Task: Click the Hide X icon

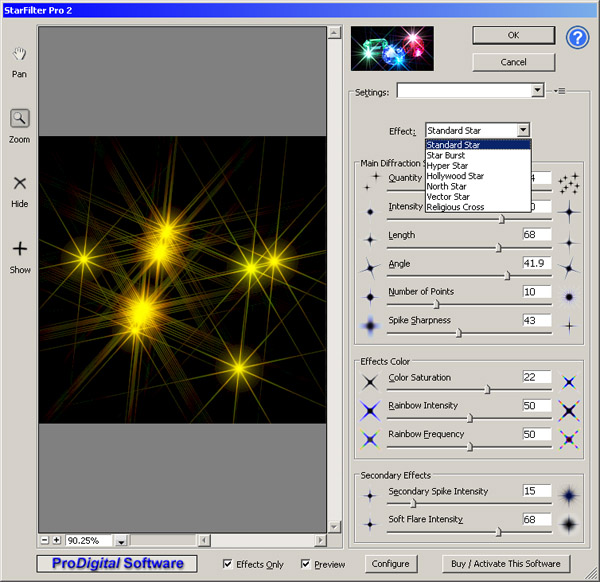Action: [20, 183]
